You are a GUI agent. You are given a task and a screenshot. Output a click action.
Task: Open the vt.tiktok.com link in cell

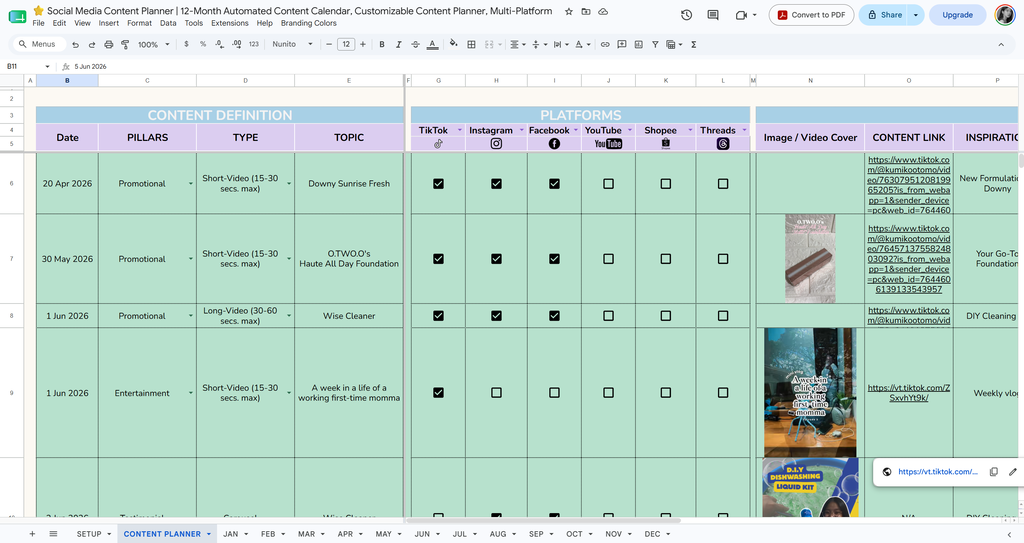click(908, 393)
